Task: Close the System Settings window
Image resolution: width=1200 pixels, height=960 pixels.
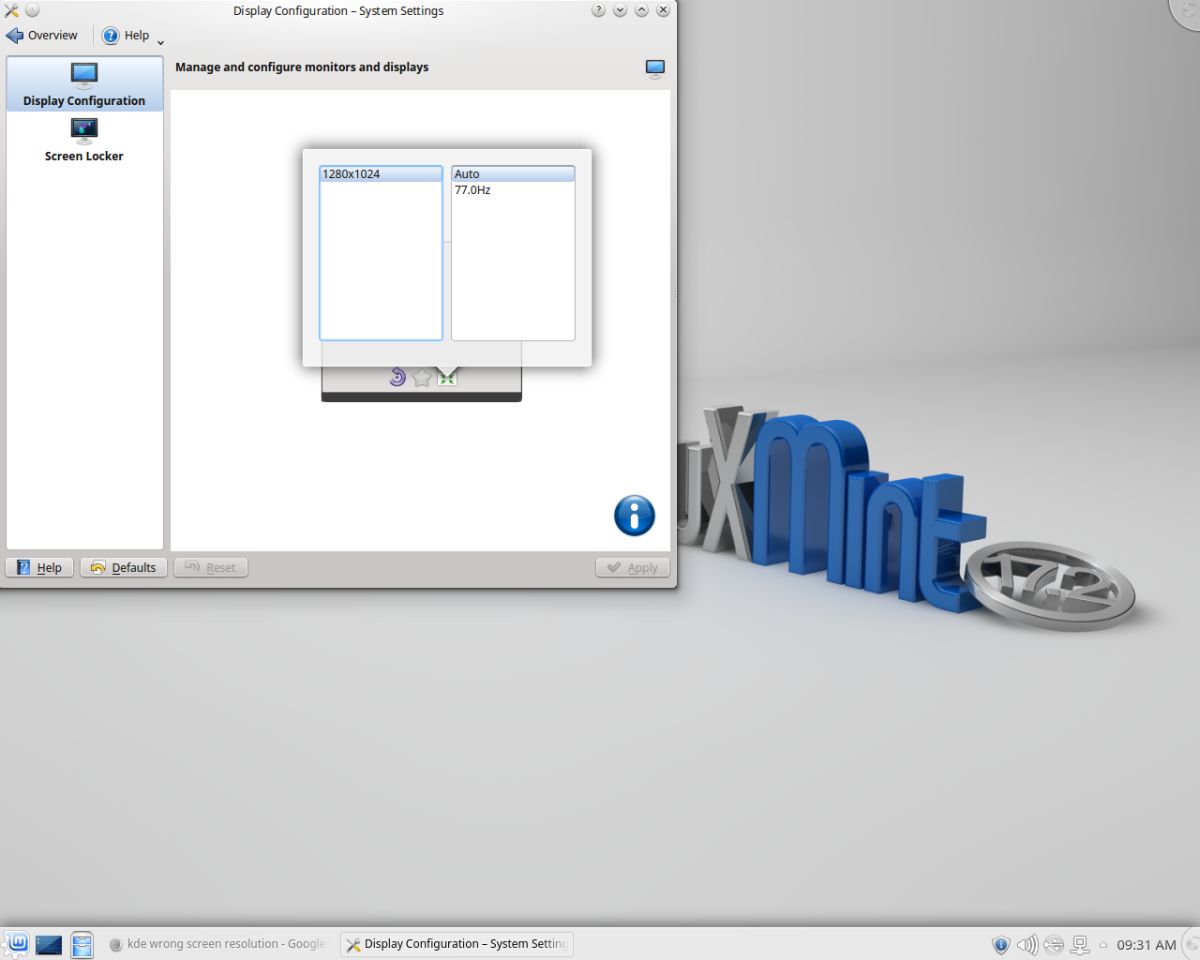Action: [x=663, y=11]
